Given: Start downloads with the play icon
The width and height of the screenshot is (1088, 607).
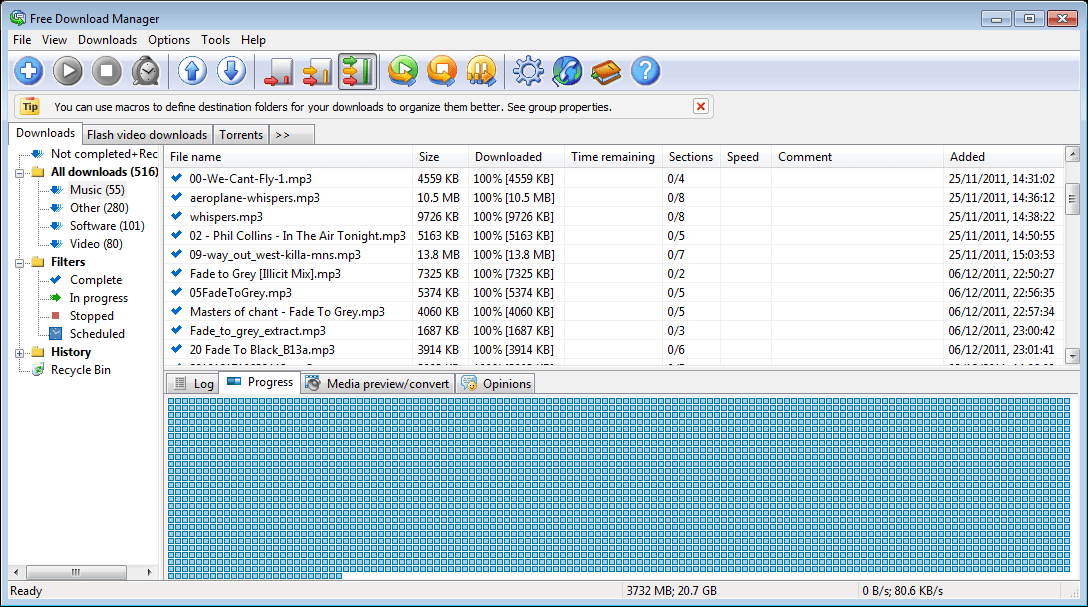Looking at the screenshot, I should (x=67, y=70).
